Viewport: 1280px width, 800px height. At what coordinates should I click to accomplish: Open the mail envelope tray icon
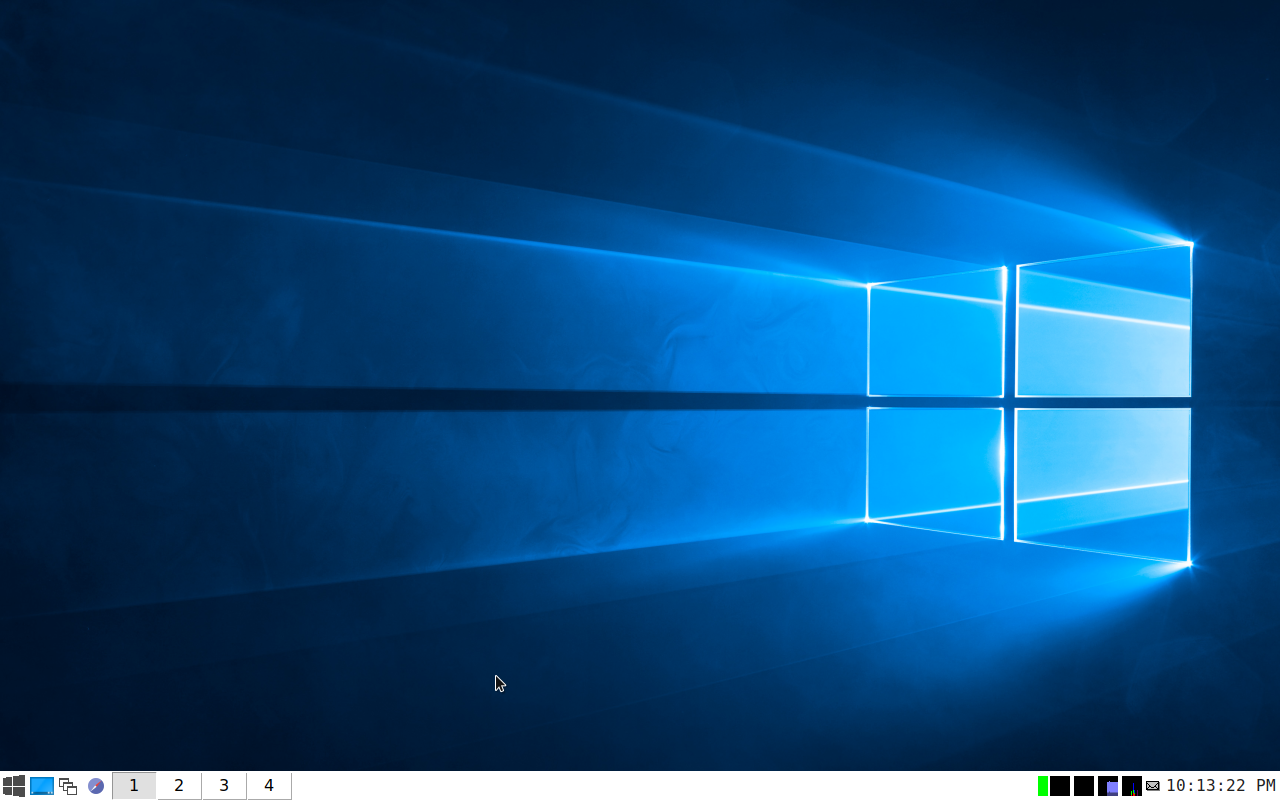[1153, 786]
